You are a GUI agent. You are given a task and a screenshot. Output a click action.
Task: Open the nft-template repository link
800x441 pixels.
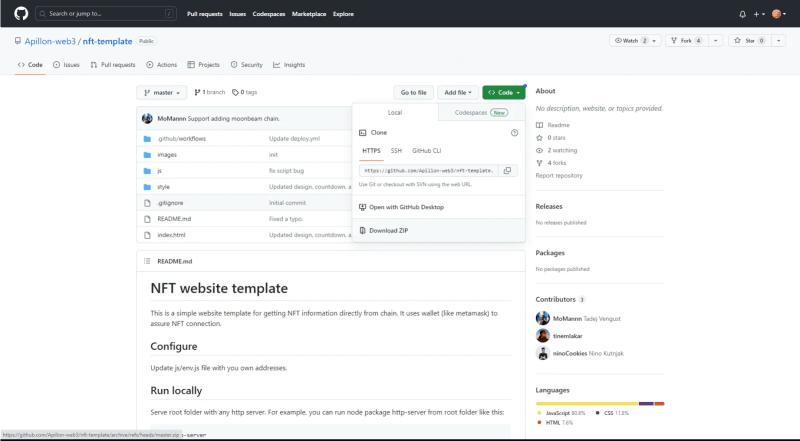coord(107,41)
